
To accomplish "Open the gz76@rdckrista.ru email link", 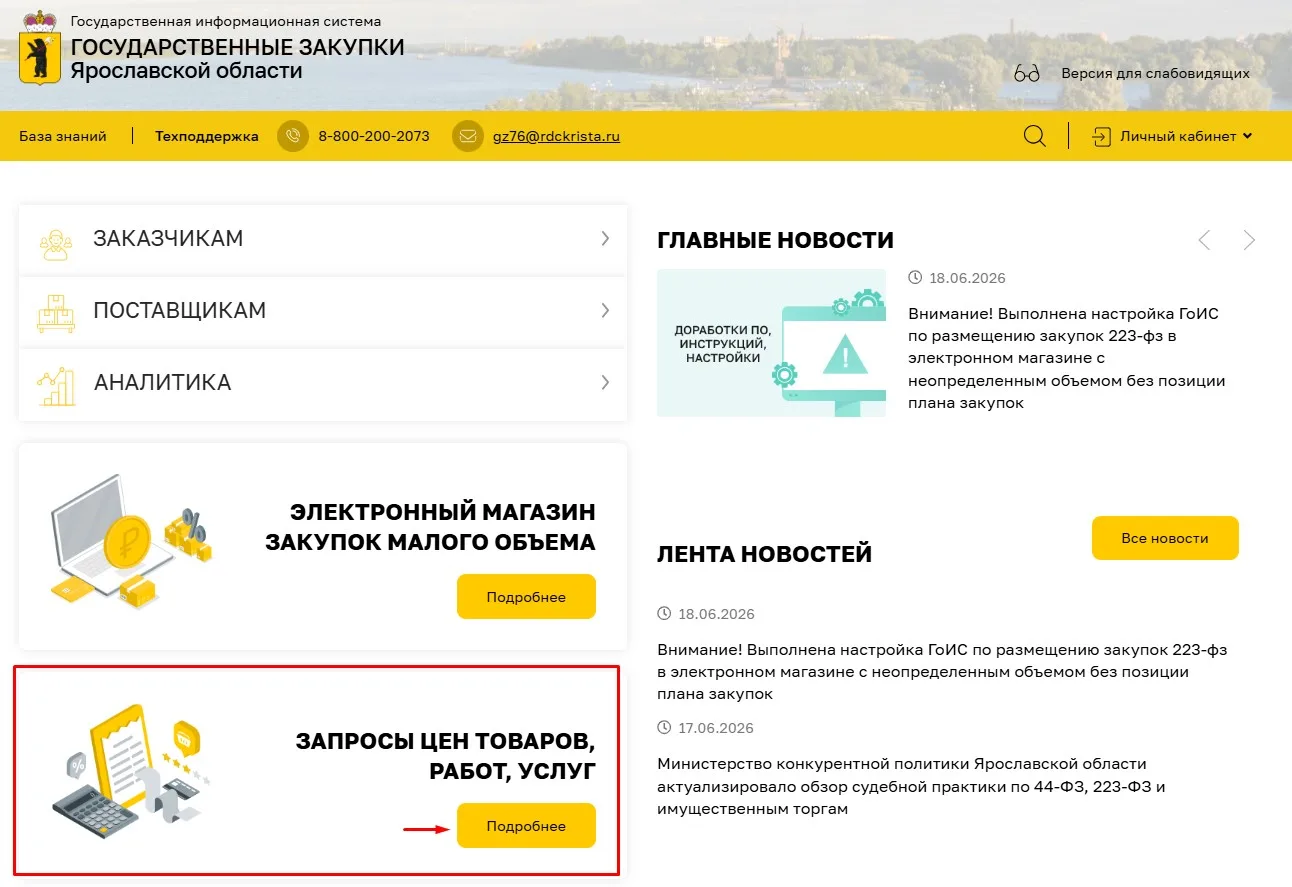I will tap(556, 136).
